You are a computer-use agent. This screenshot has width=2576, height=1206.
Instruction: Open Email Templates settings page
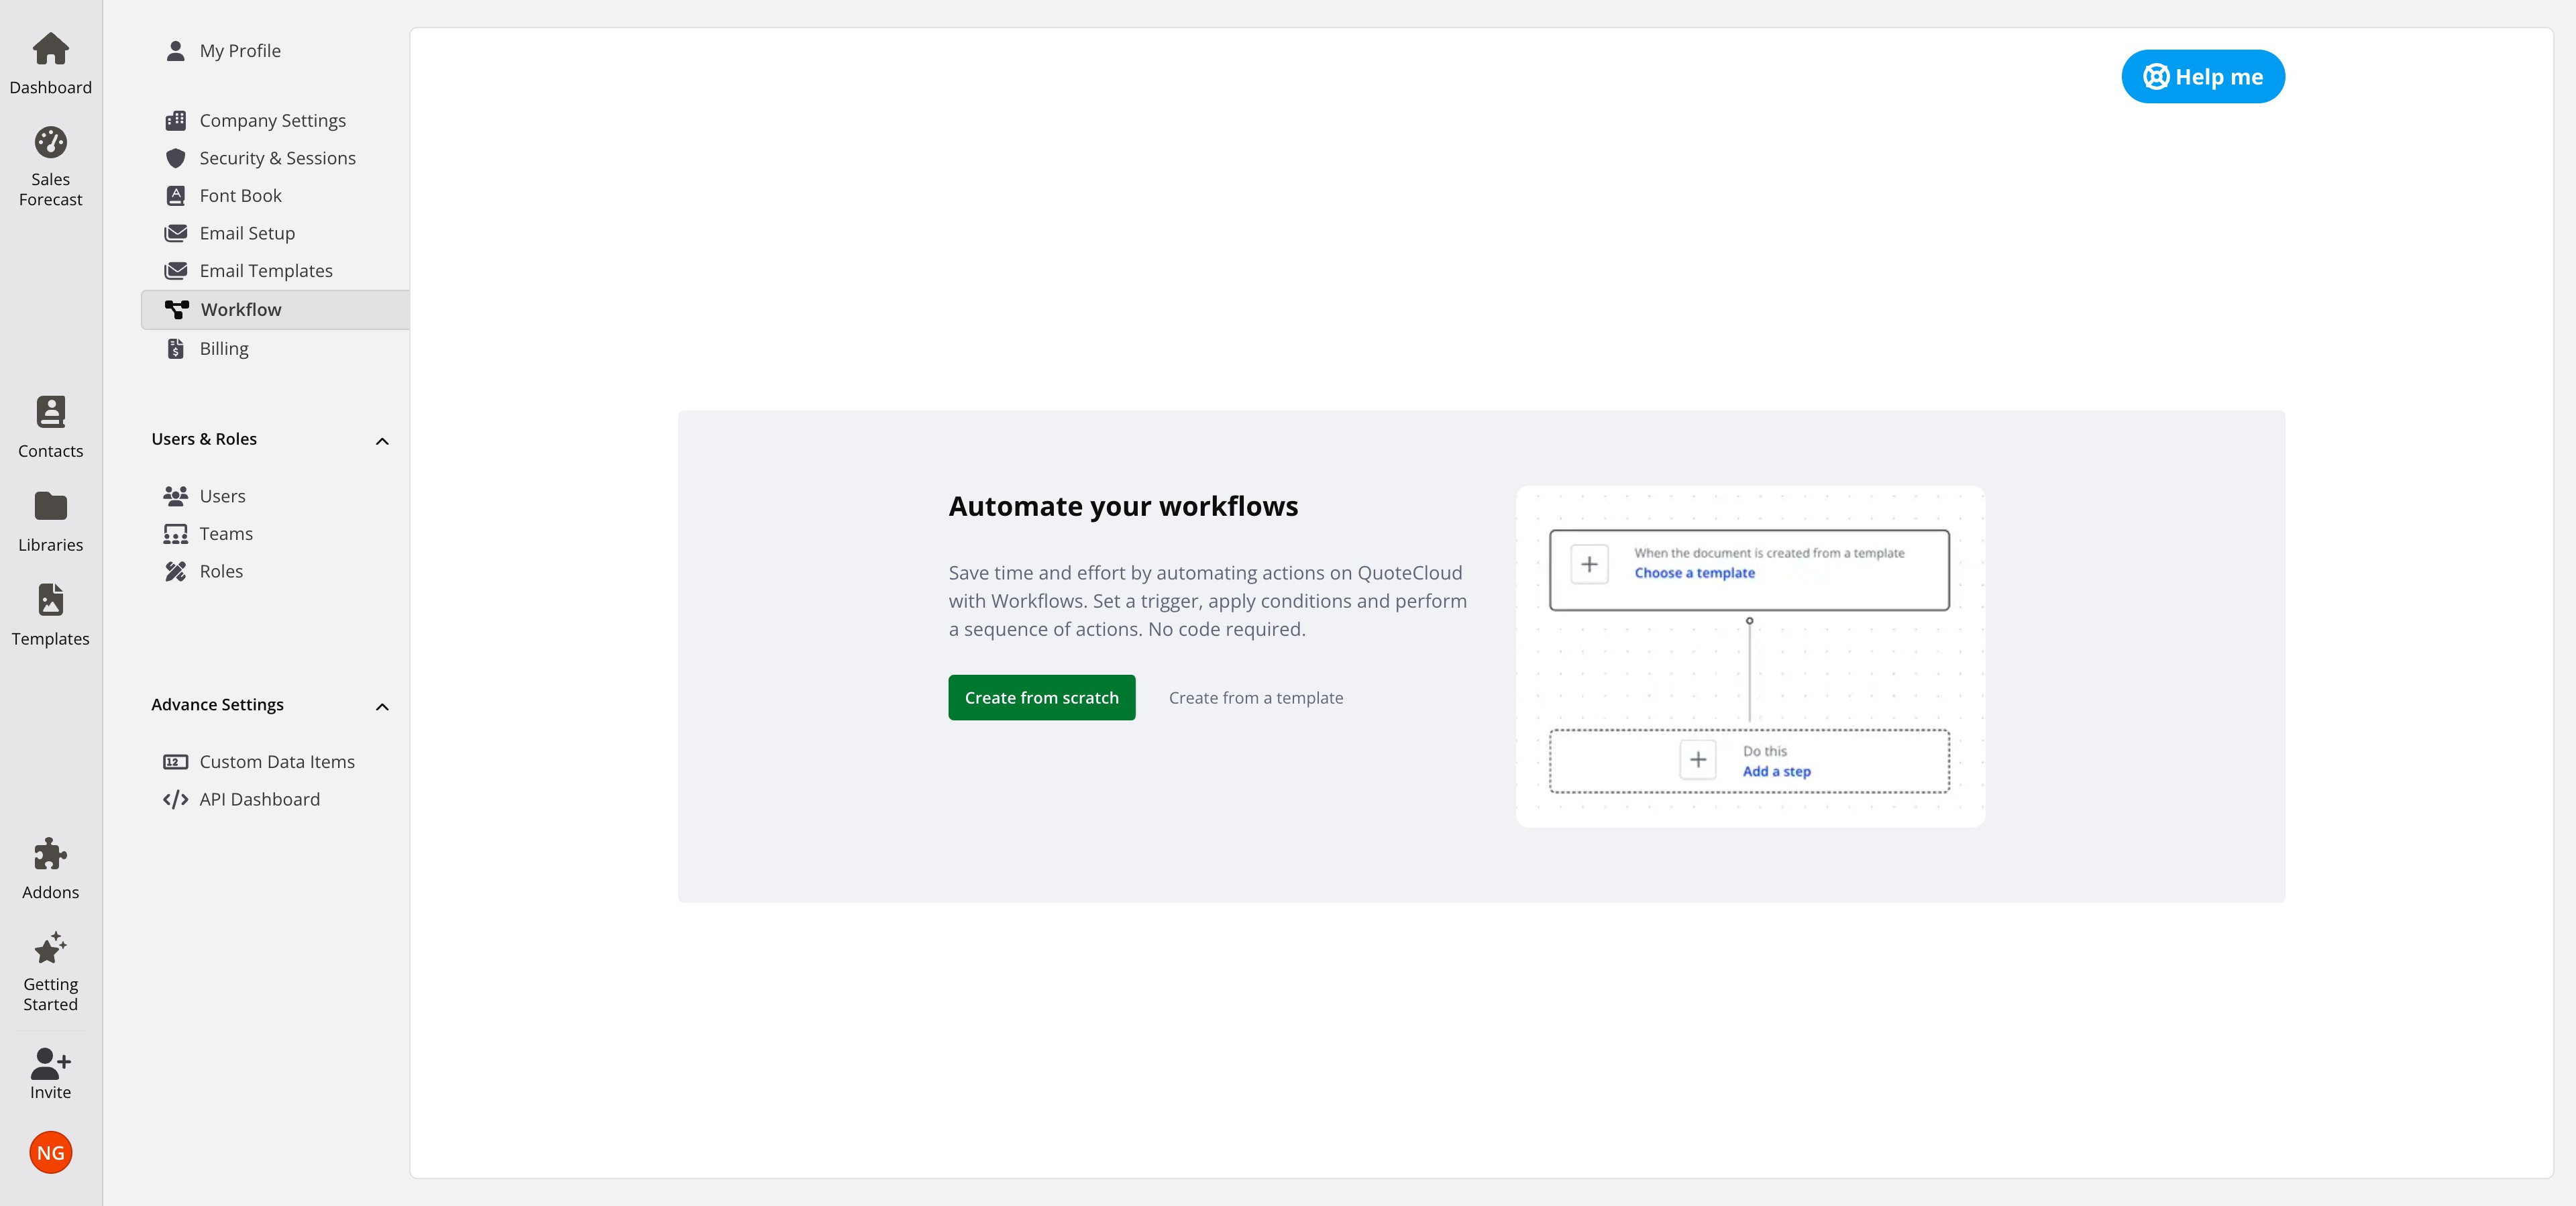coord(265,271)
